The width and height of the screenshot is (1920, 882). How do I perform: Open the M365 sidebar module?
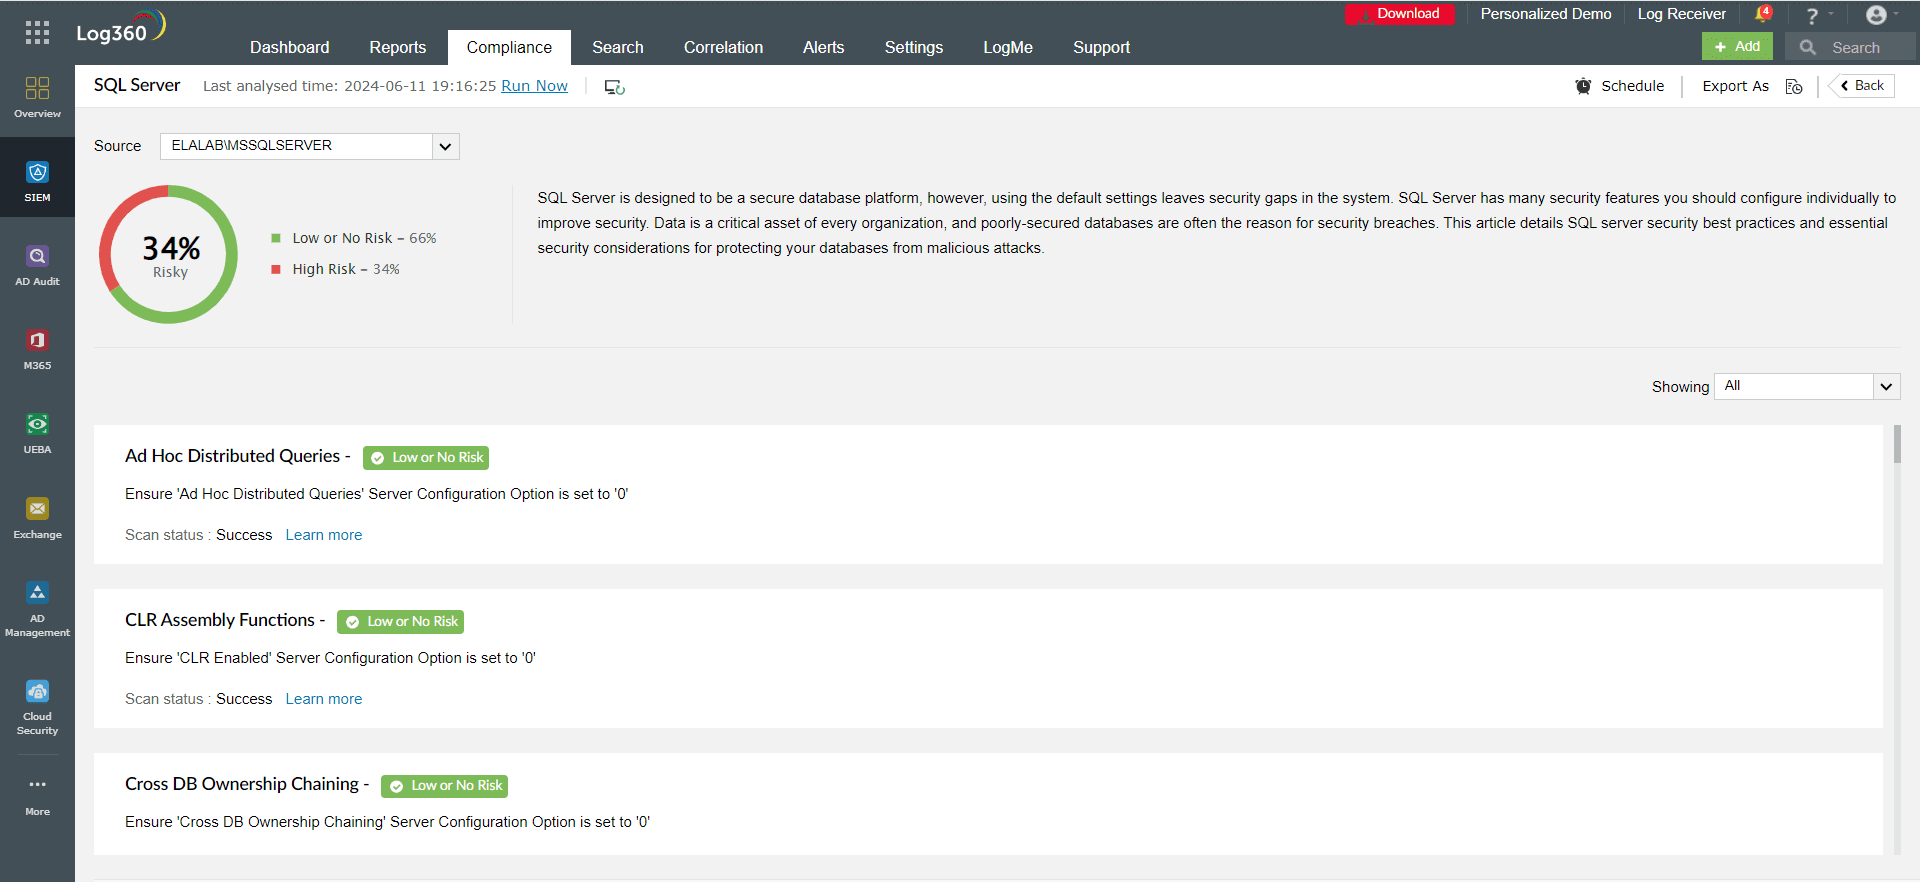pyautogui.click(x=37, y=350)
